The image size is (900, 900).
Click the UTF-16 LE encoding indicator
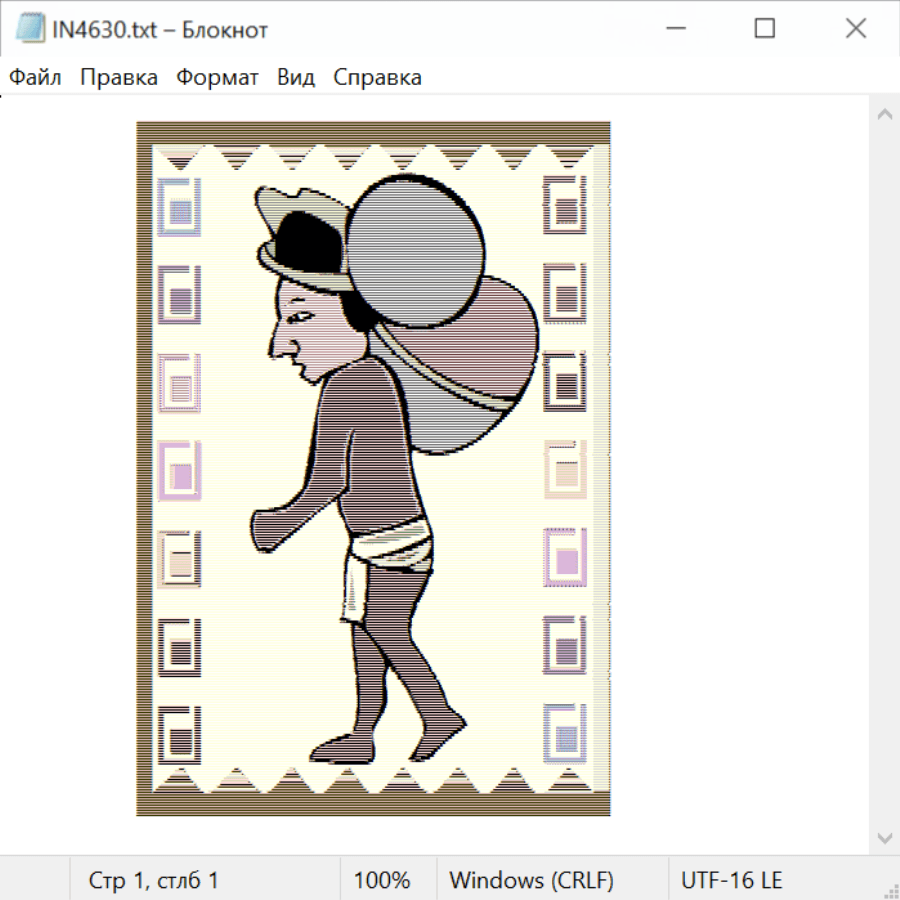click(x=732, y=880)
